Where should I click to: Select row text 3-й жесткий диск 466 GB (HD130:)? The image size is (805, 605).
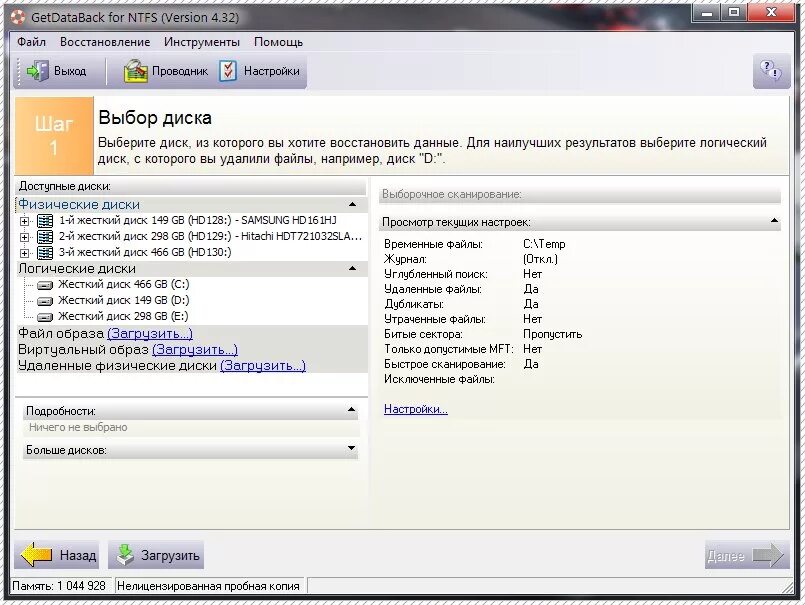coord(145,252)
